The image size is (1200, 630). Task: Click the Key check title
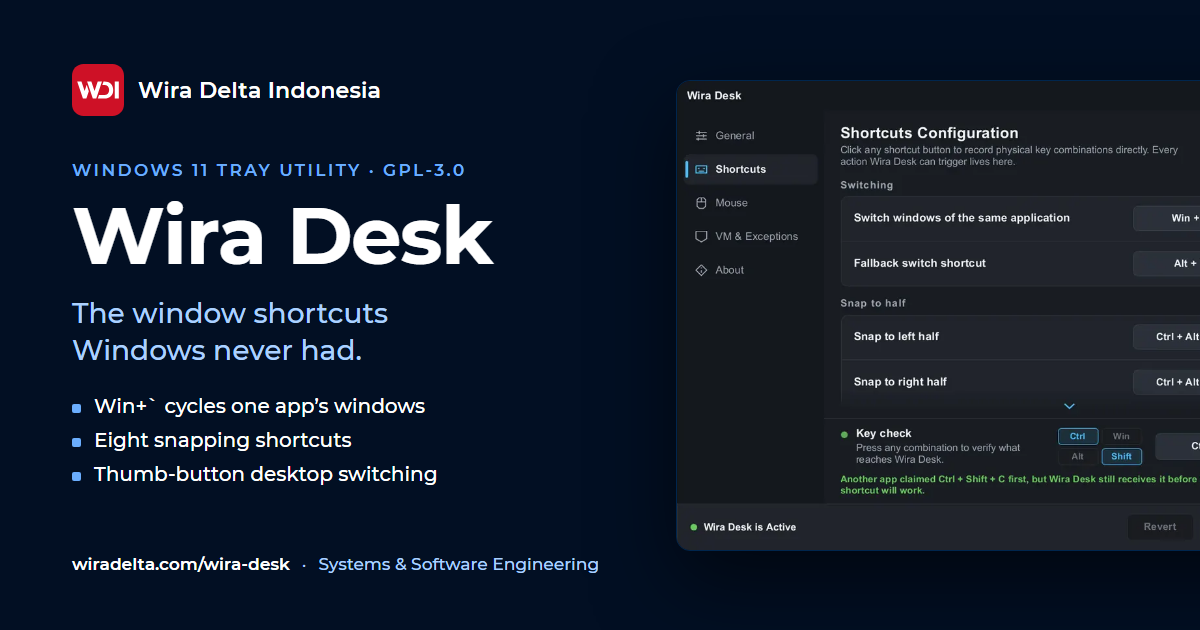(x=884, y=434)
